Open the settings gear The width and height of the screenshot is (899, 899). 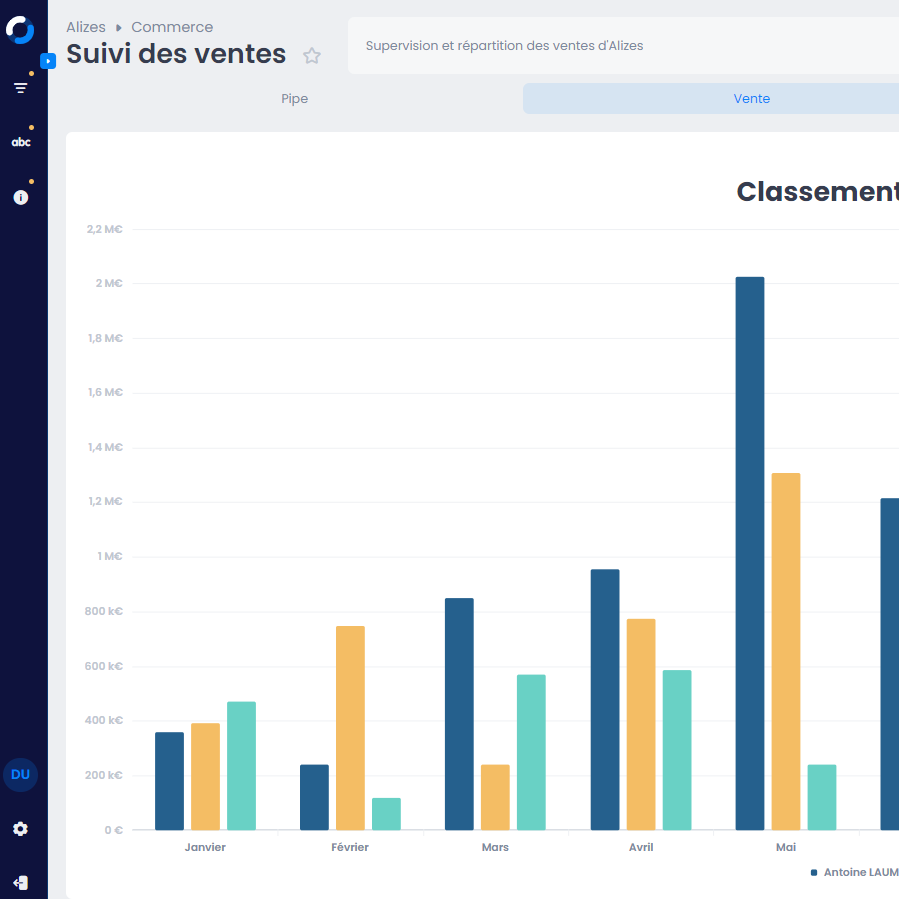[x=20, y=829]
